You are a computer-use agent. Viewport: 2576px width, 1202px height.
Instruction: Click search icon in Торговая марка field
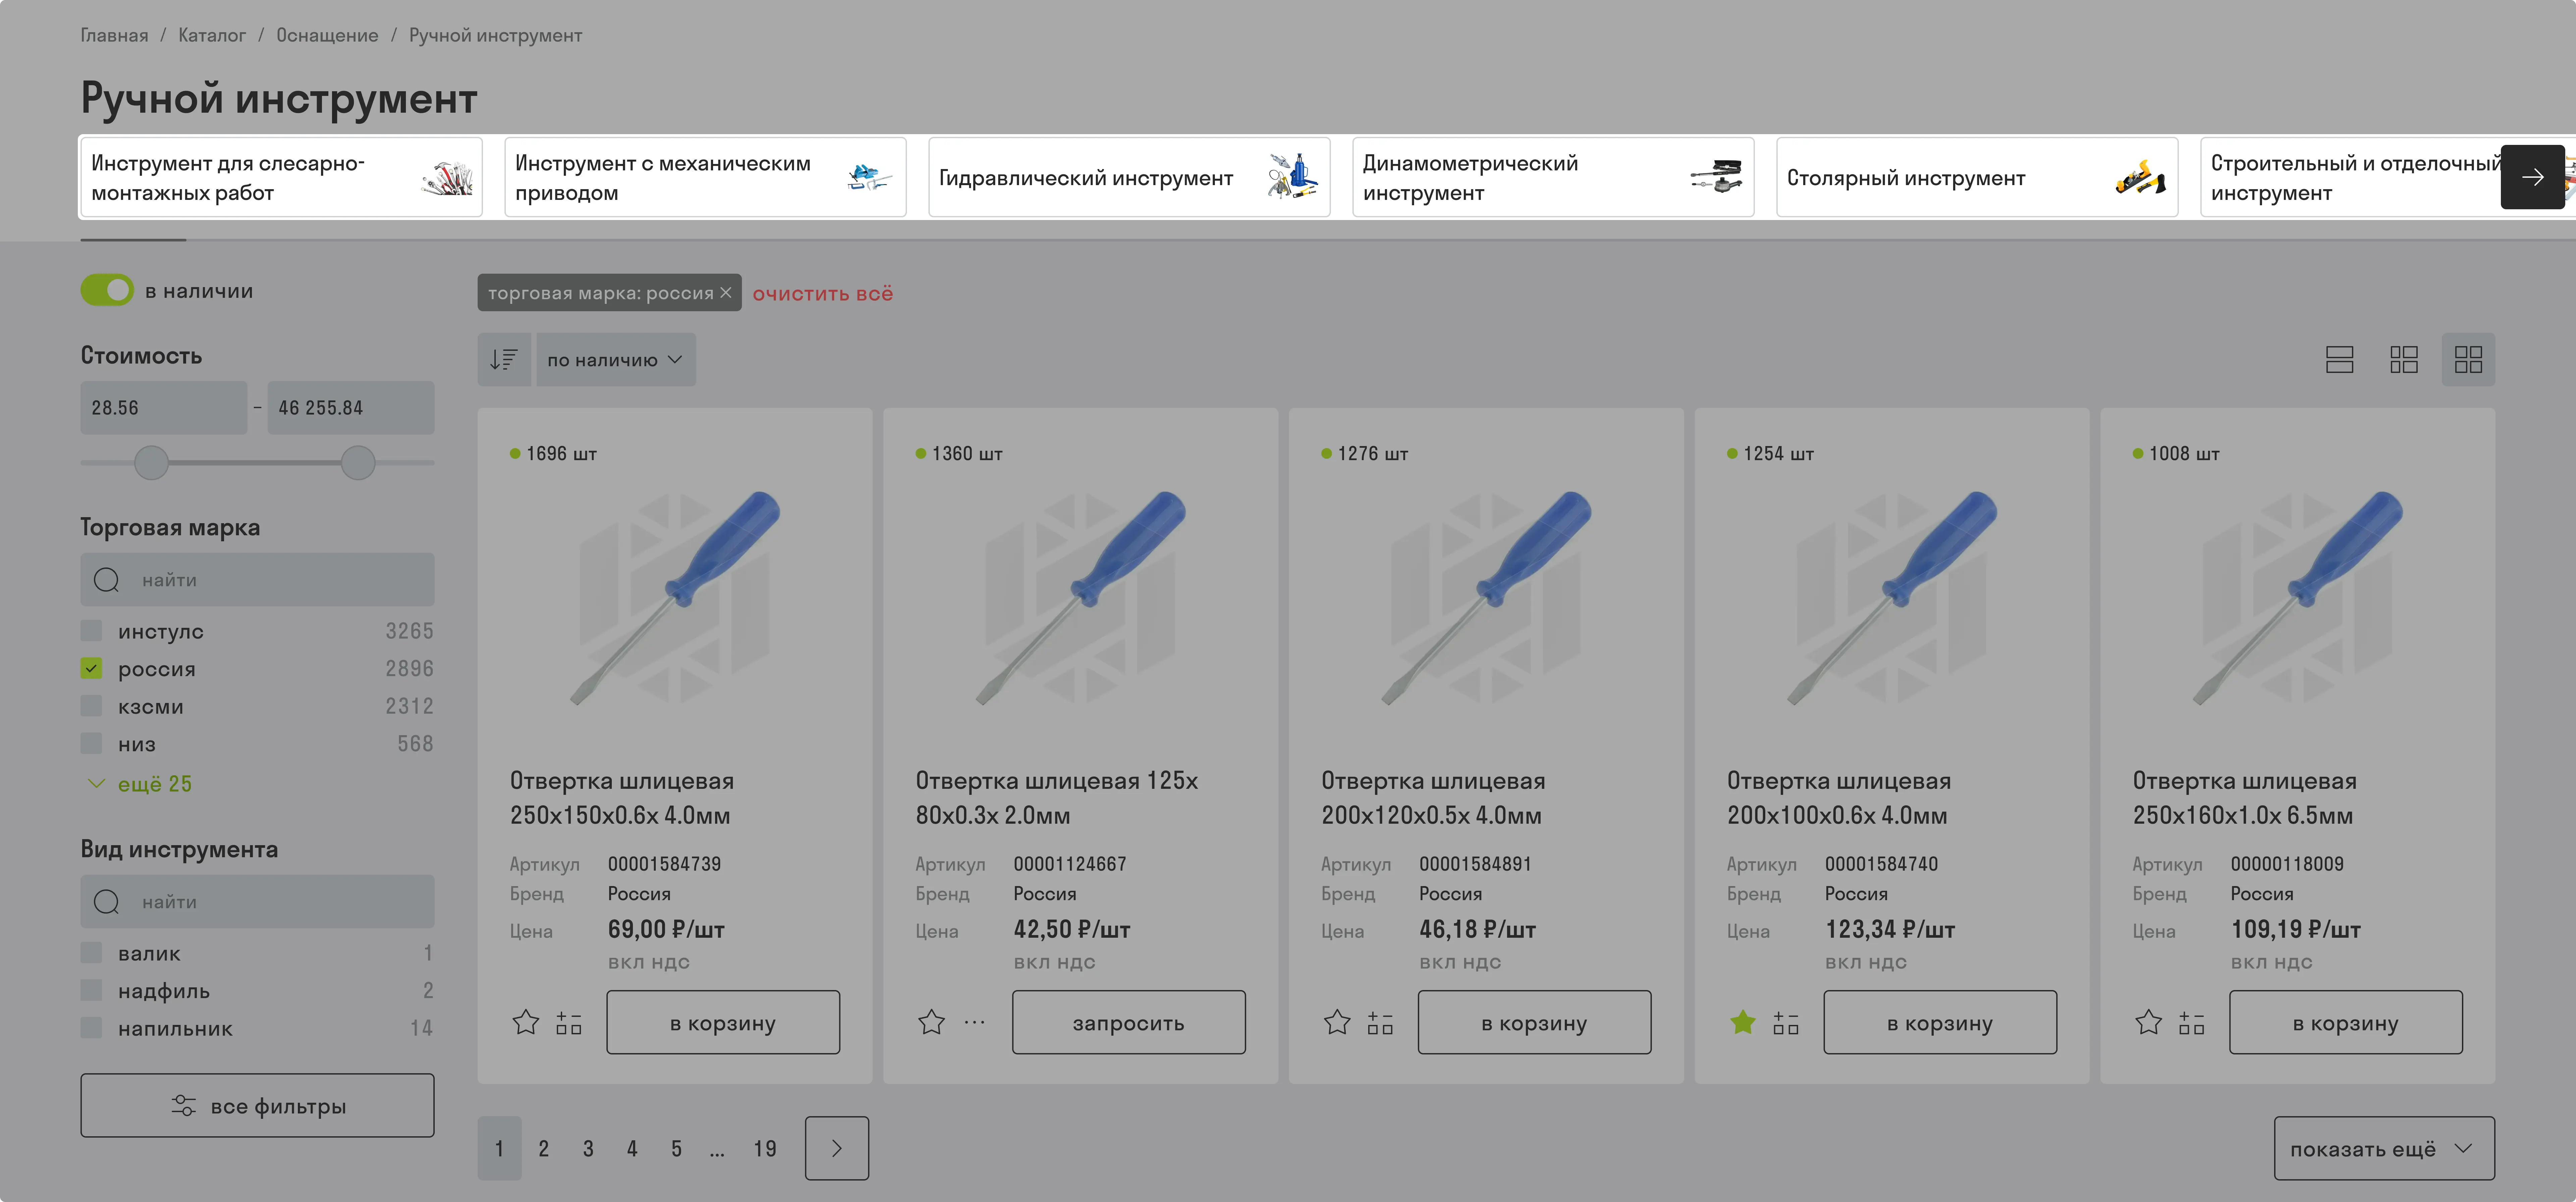pyautogui.click(x=106, y=580)
